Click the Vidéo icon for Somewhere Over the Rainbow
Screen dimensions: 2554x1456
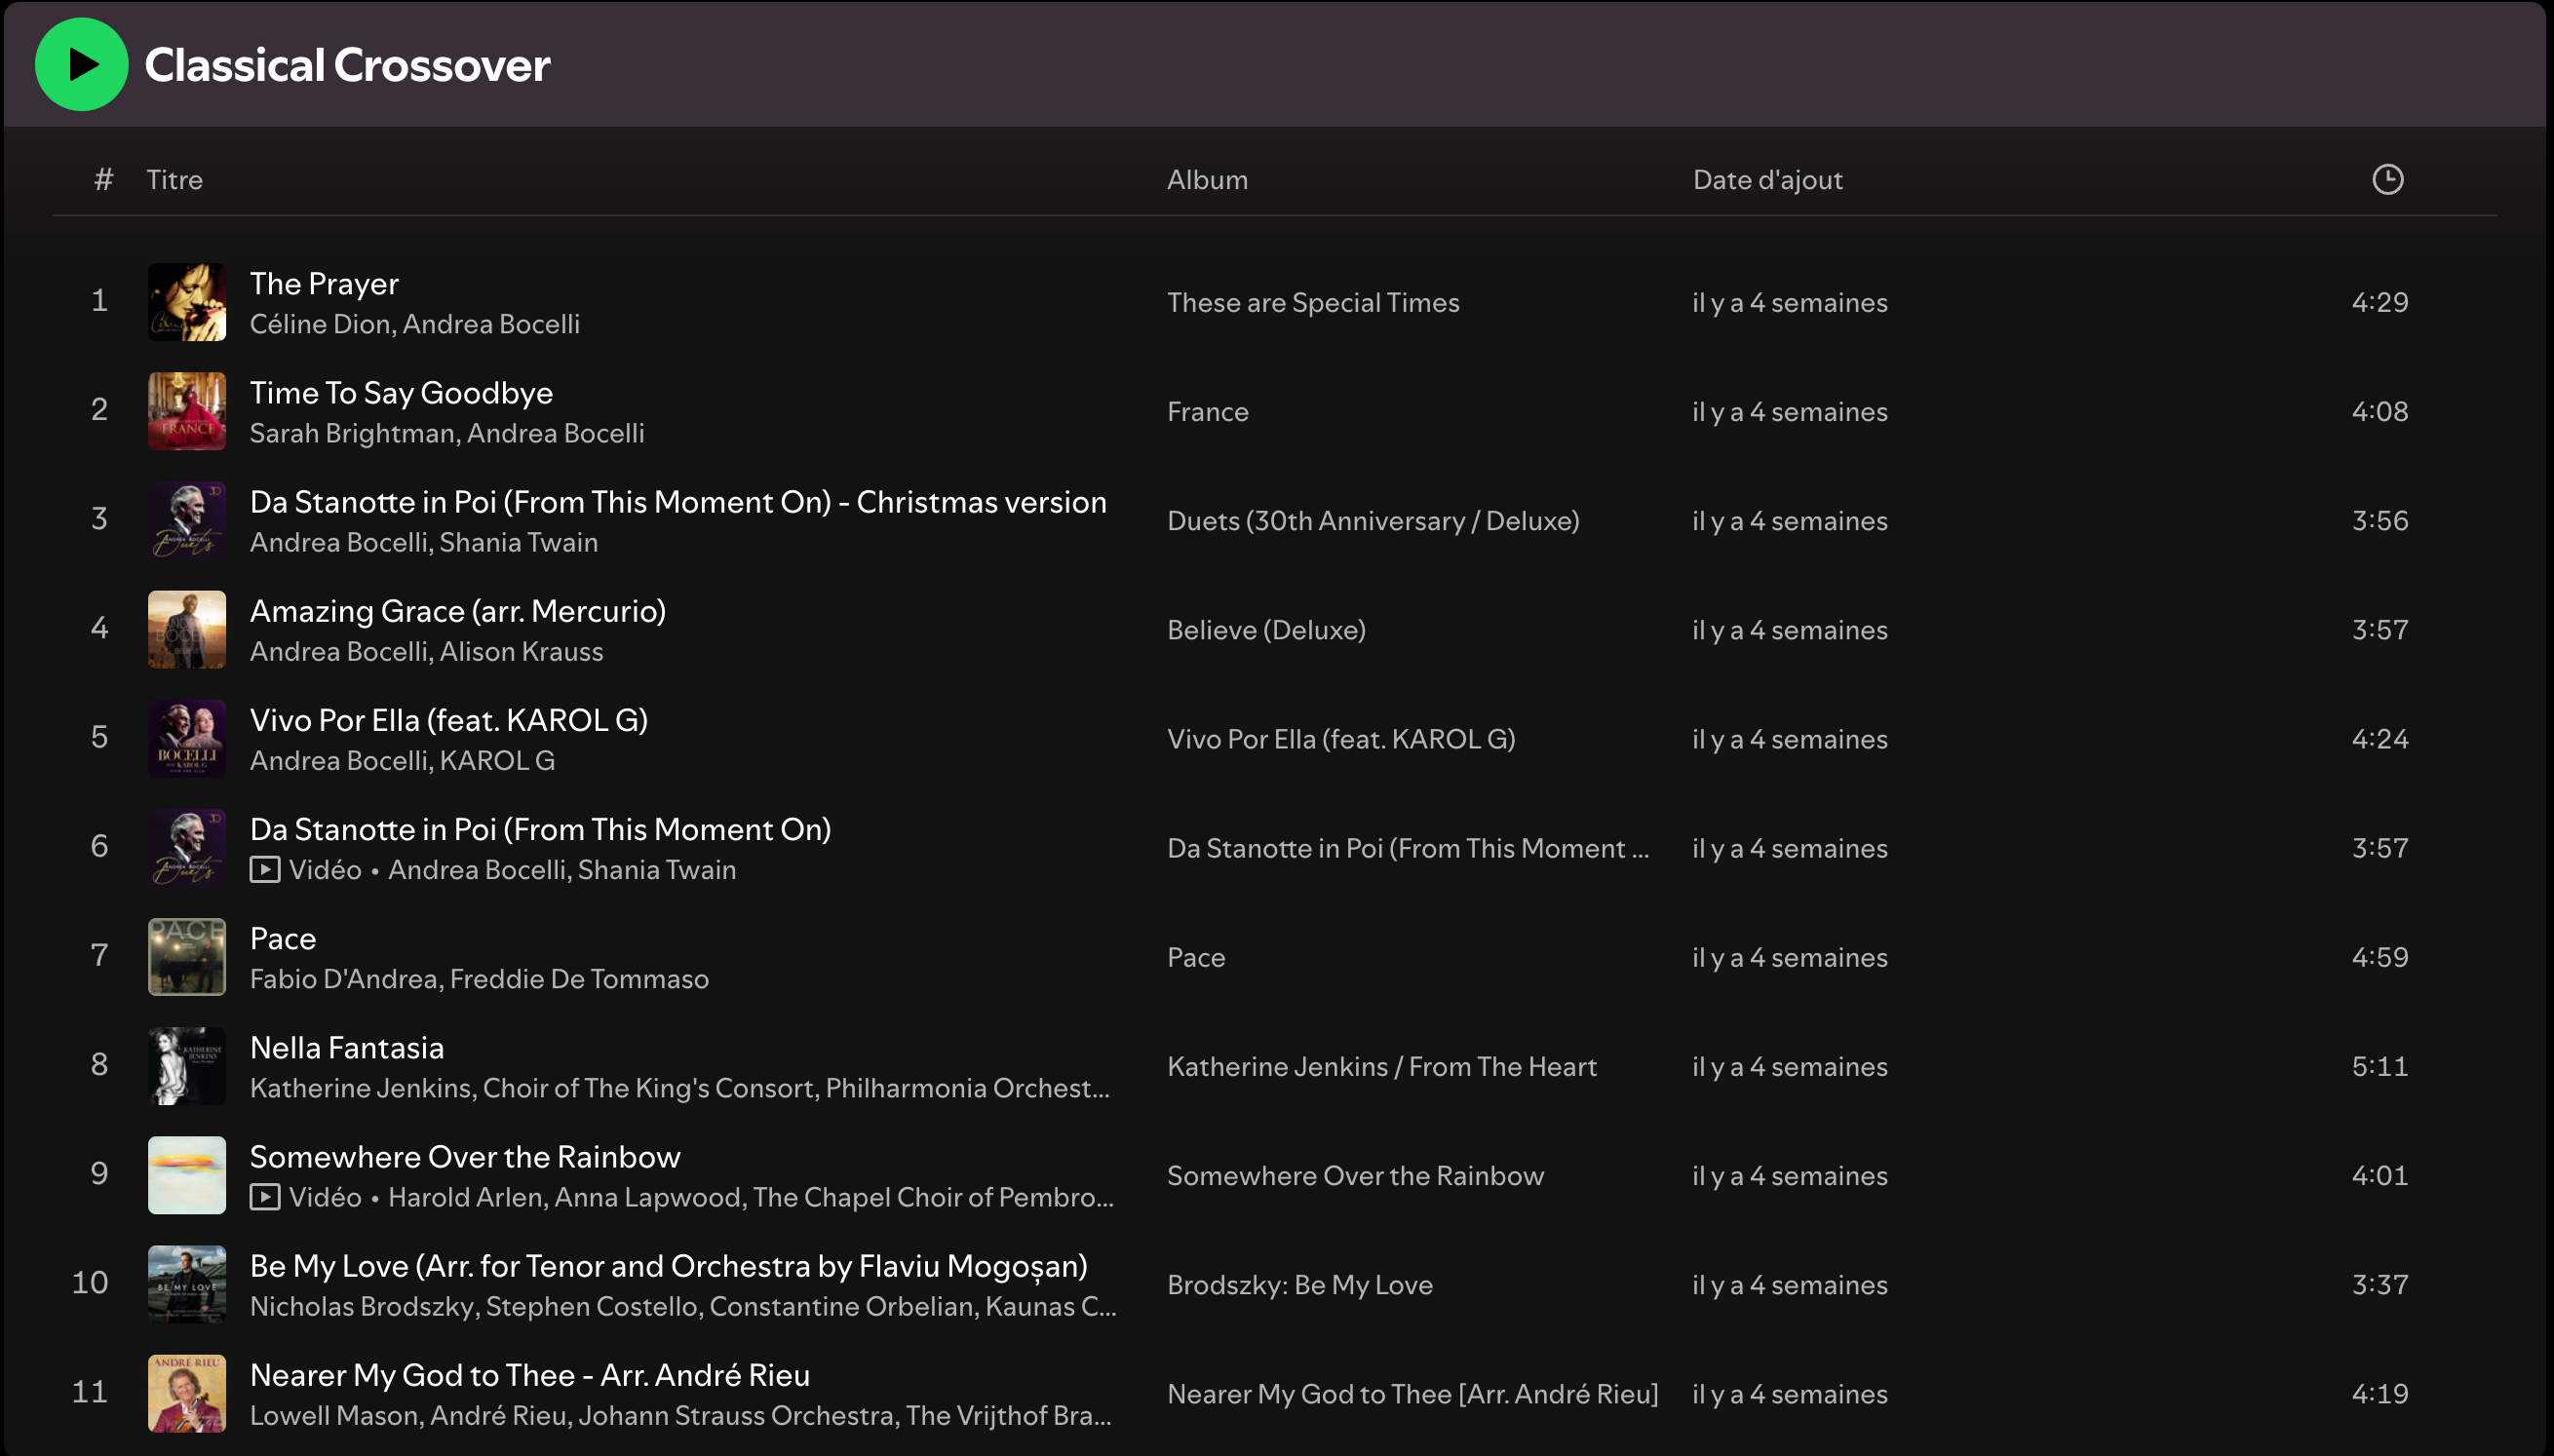pos(264,1197)
